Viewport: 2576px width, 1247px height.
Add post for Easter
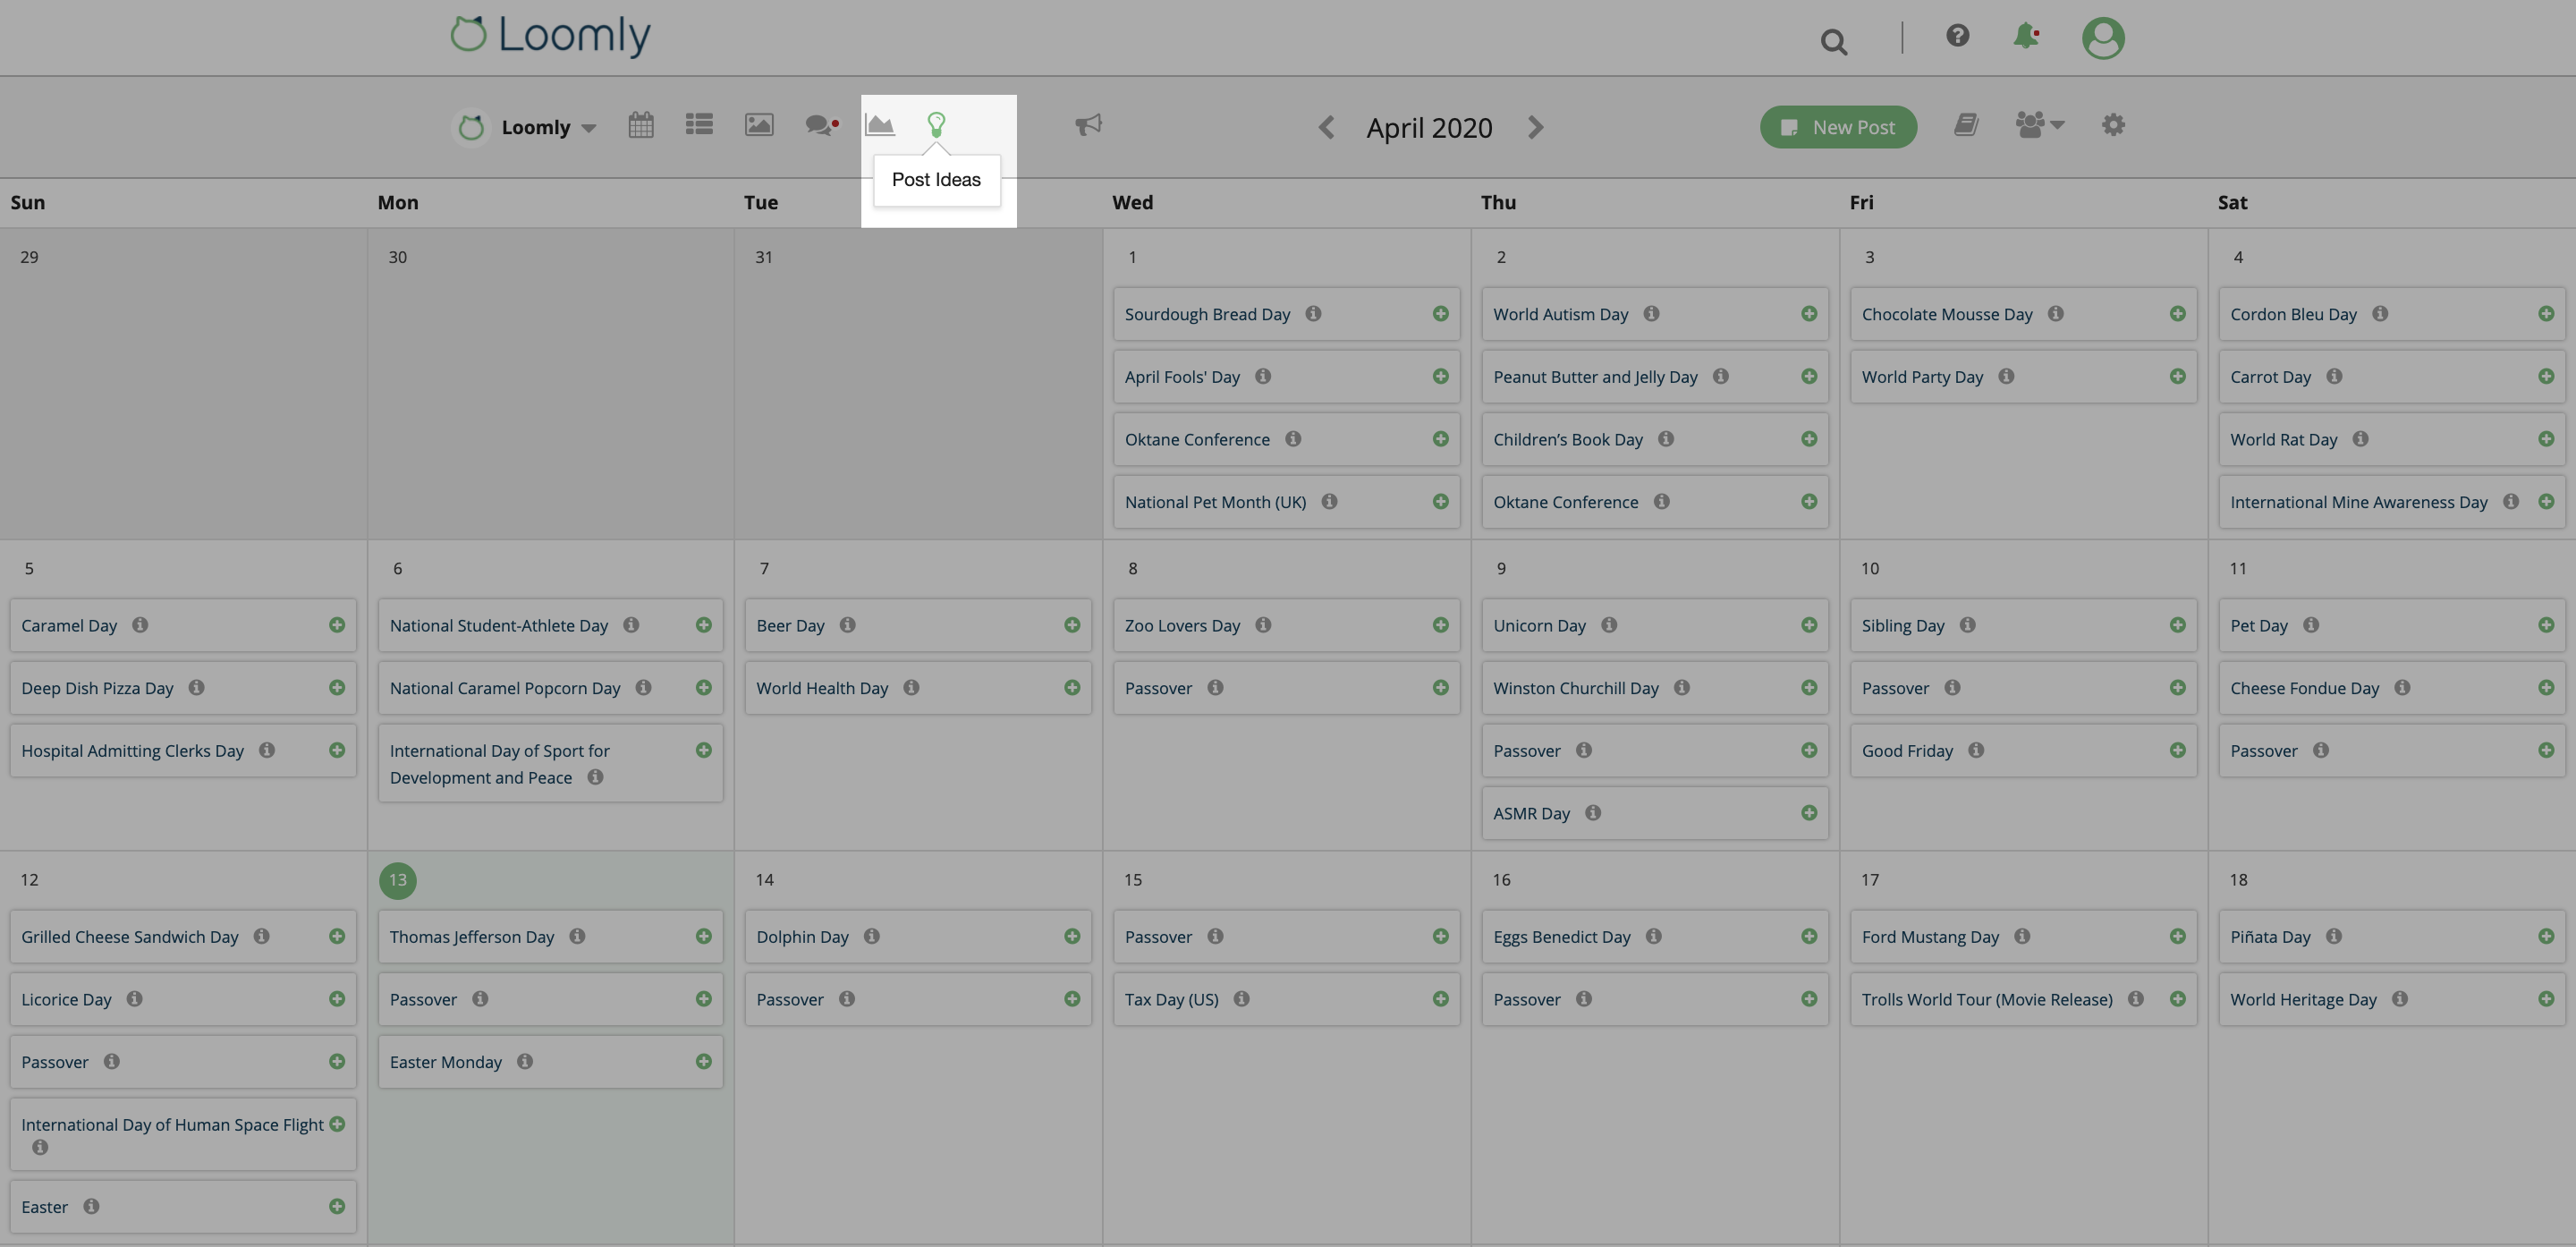(337, 1207)
